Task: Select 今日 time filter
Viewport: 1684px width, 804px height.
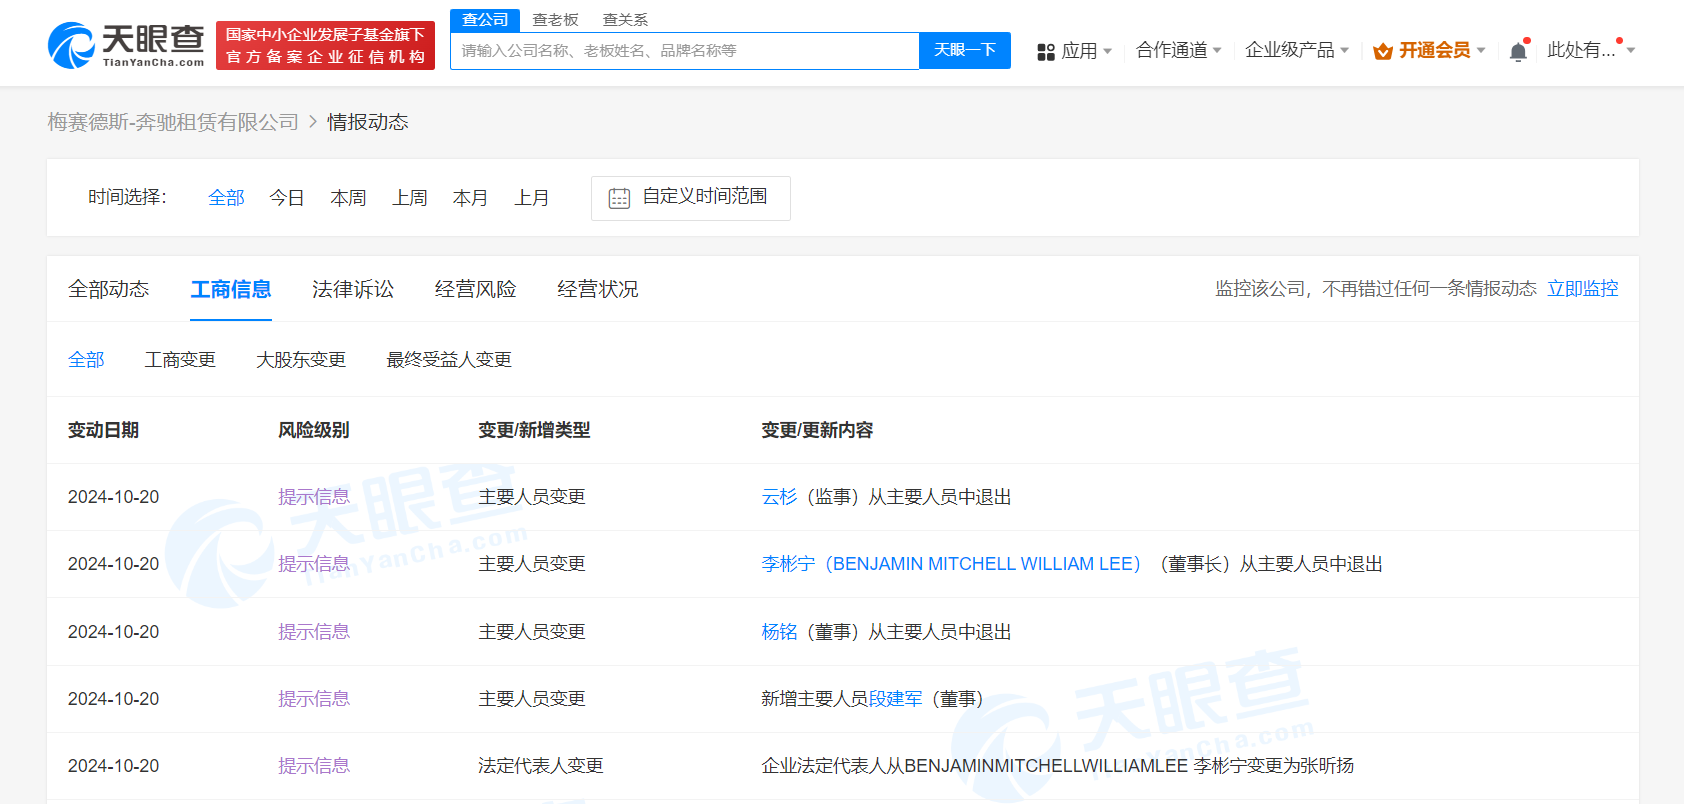Action: (x=287, y=198)
